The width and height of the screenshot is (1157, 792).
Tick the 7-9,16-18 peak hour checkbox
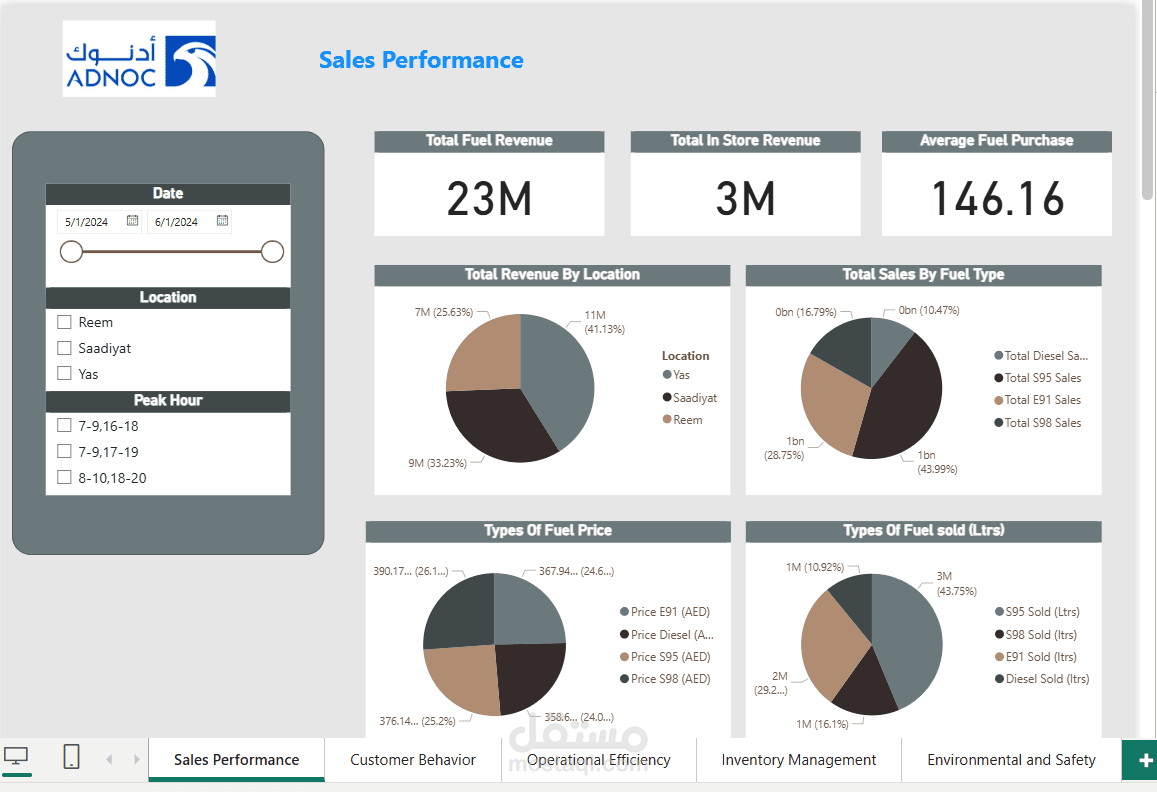click(64, 425)
